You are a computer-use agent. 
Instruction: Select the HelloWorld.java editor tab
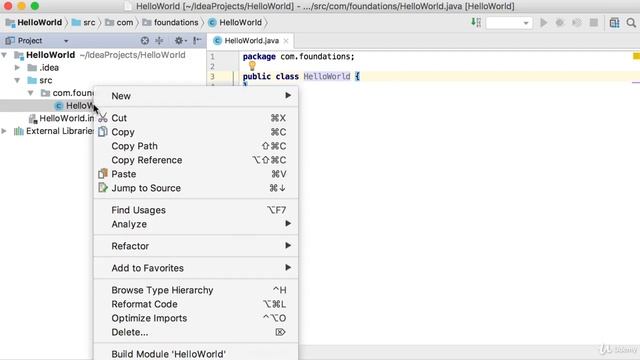click(252, 40)
